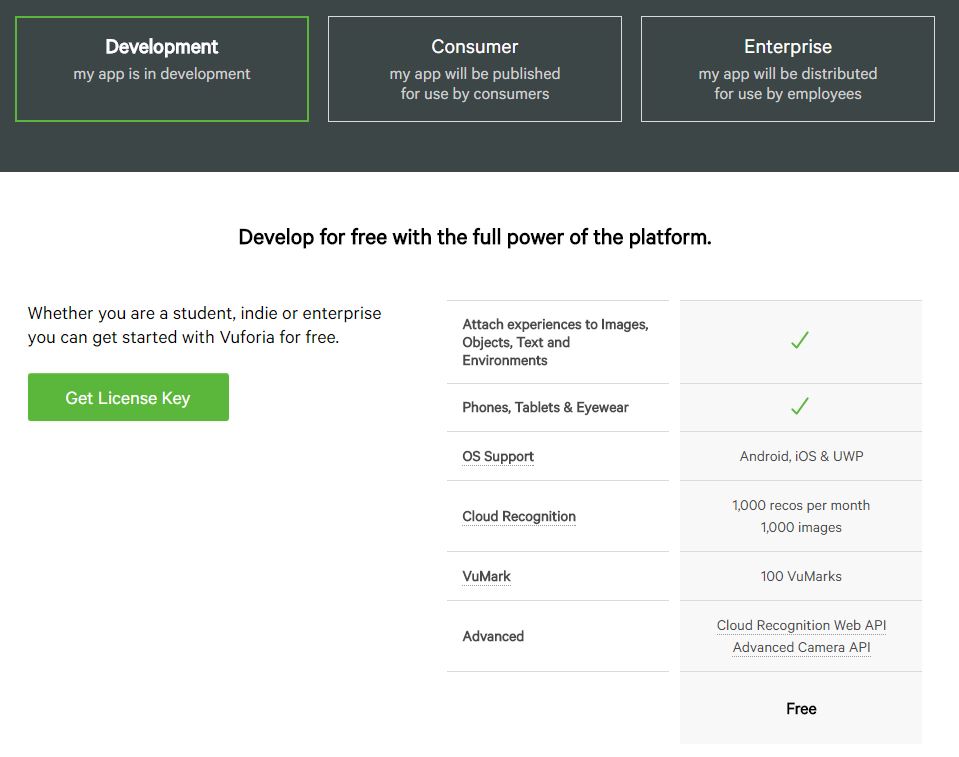Image resolution: width=959 pixels, height=757 pixels.
Task: Click 'Attach experiences to Images' row label
Action: [x=555, y=342]
